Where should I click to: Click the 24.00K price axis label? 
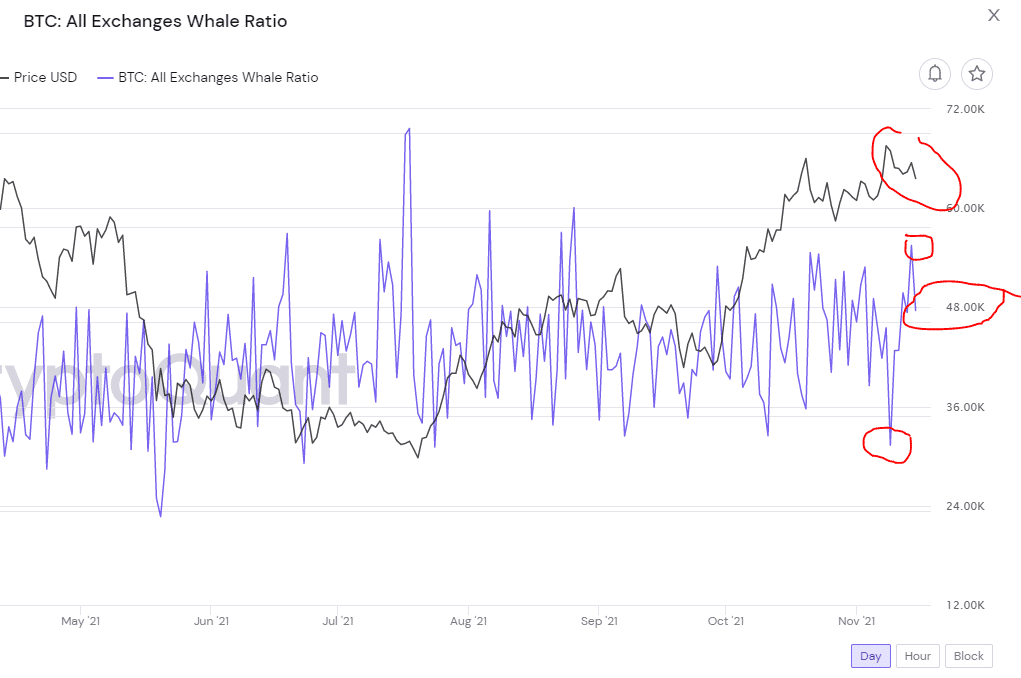(958, 506)
